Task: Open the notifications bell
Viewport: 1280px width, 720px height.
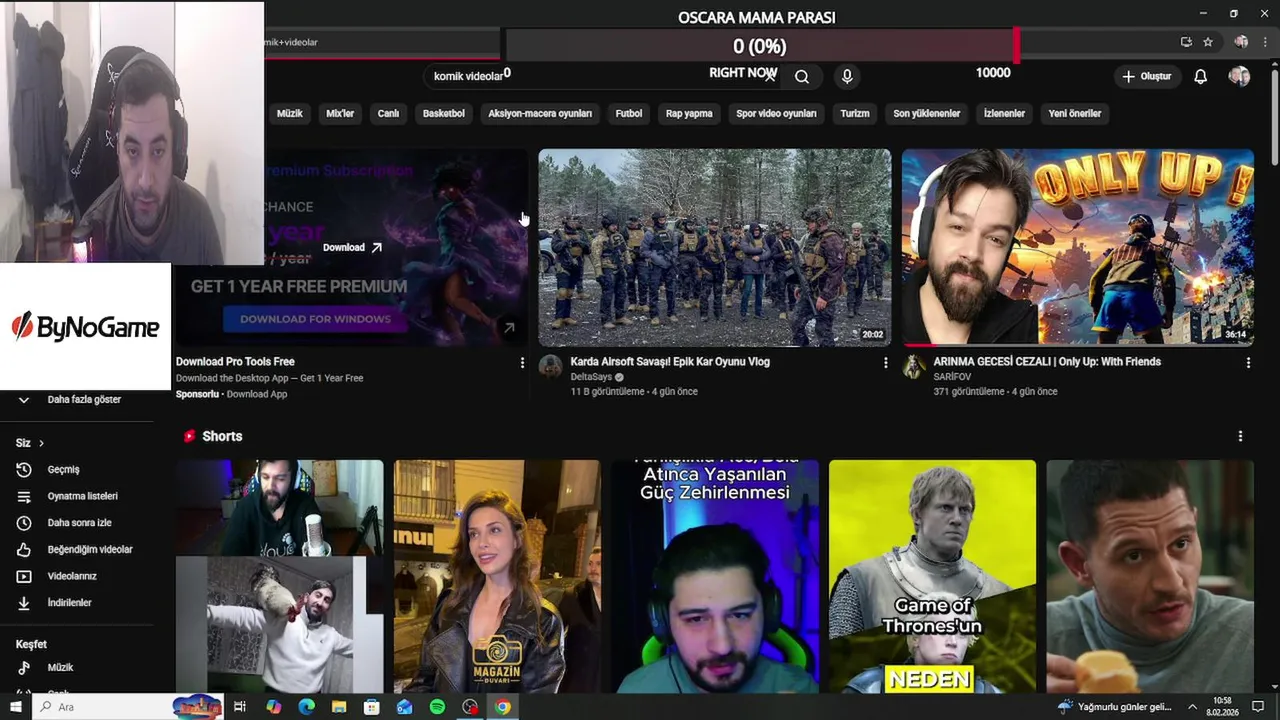Action: click(1201, 76)
